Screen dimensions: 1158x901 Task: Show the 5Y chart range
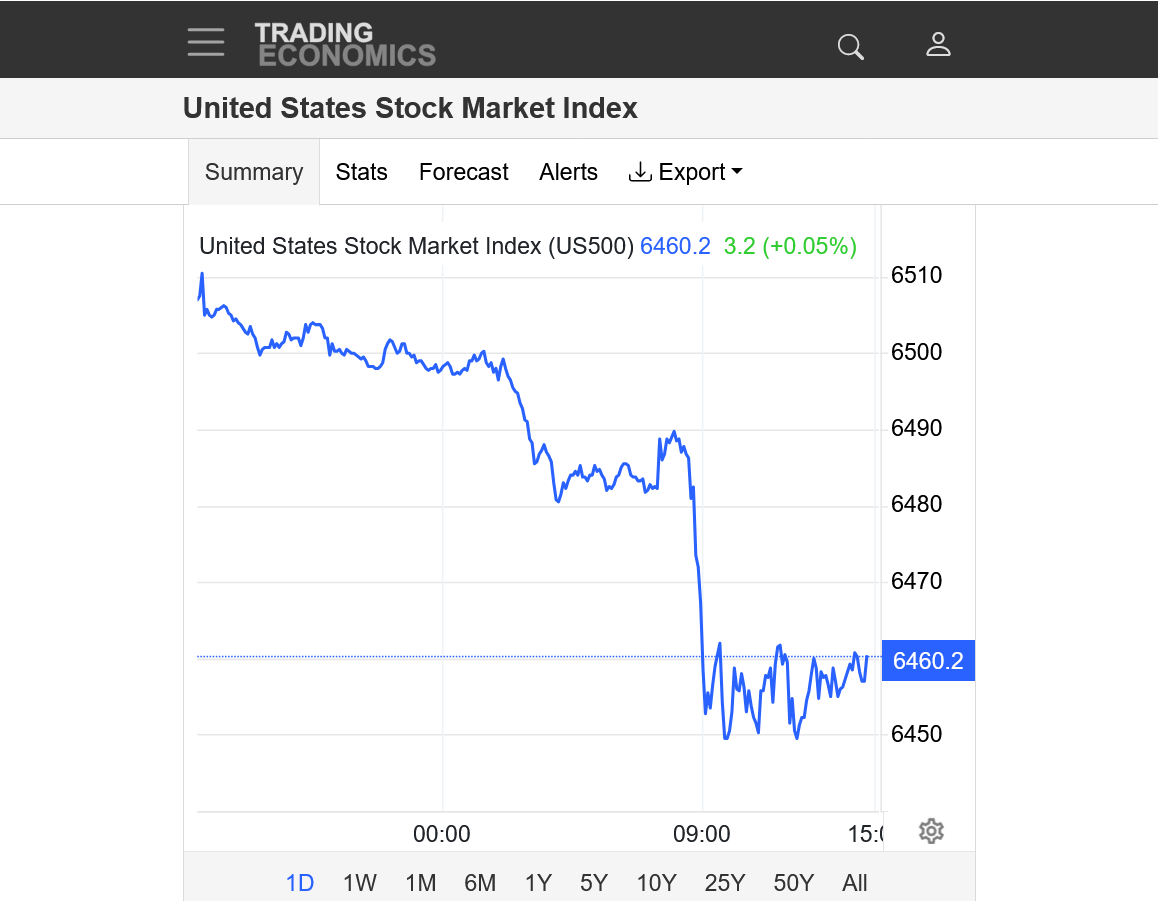tap(594, 883)
